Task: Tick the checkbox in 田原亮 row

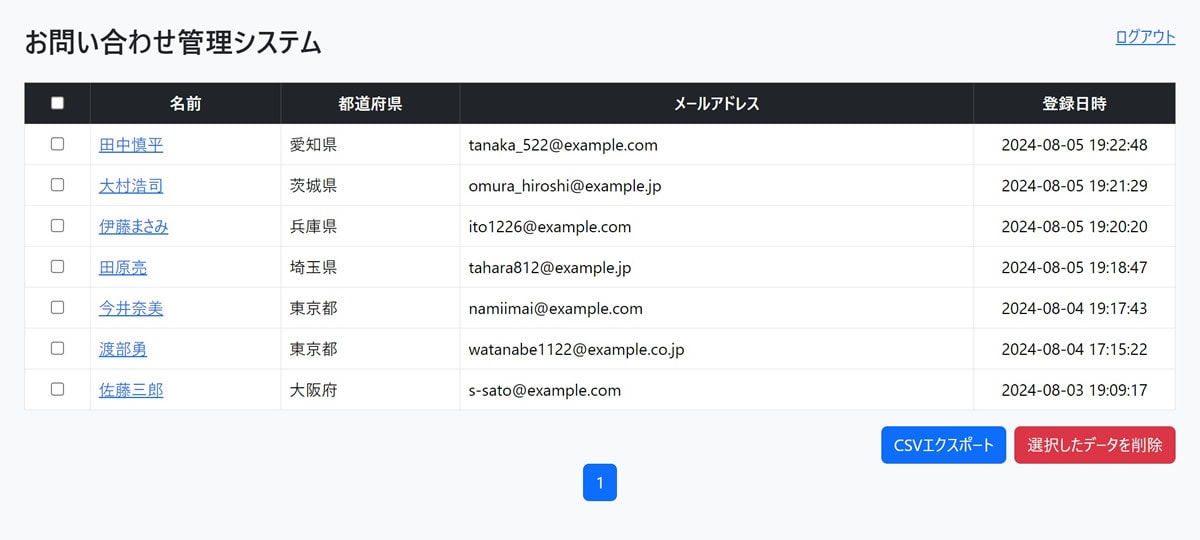Action: [x=57, y=267]
